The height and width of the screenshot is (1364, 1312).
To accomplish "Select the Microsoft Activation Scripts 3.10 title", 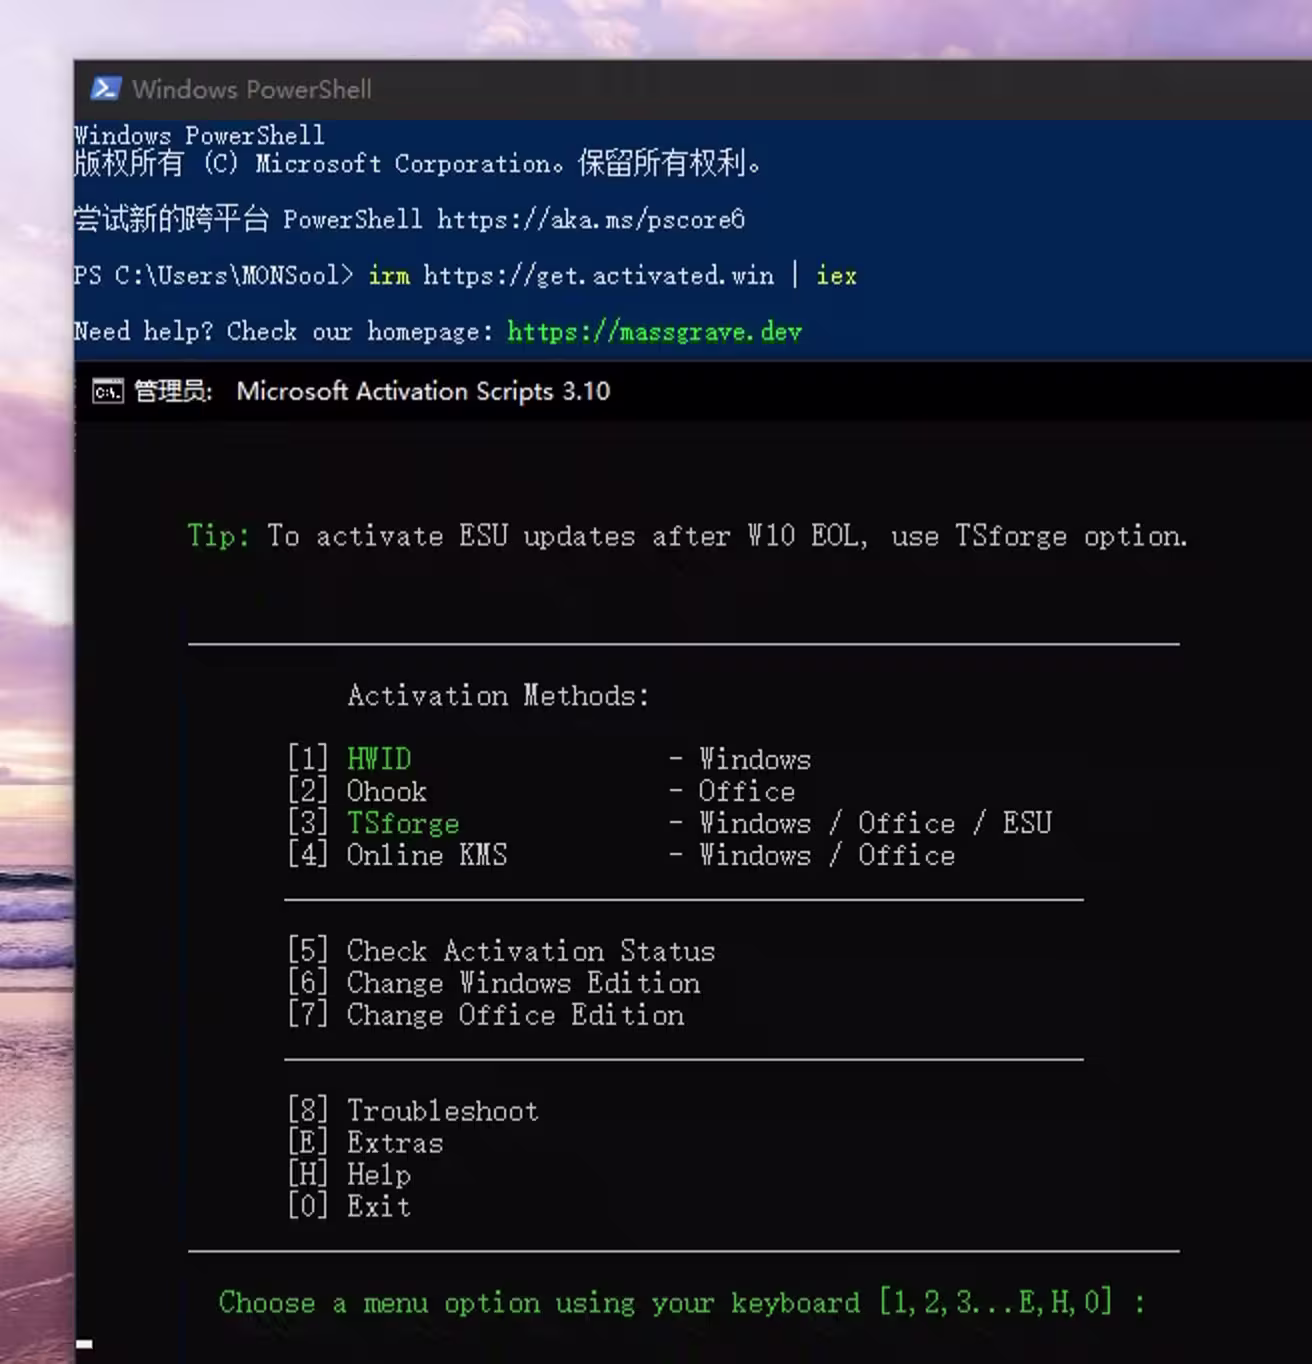I will point(424,391).
